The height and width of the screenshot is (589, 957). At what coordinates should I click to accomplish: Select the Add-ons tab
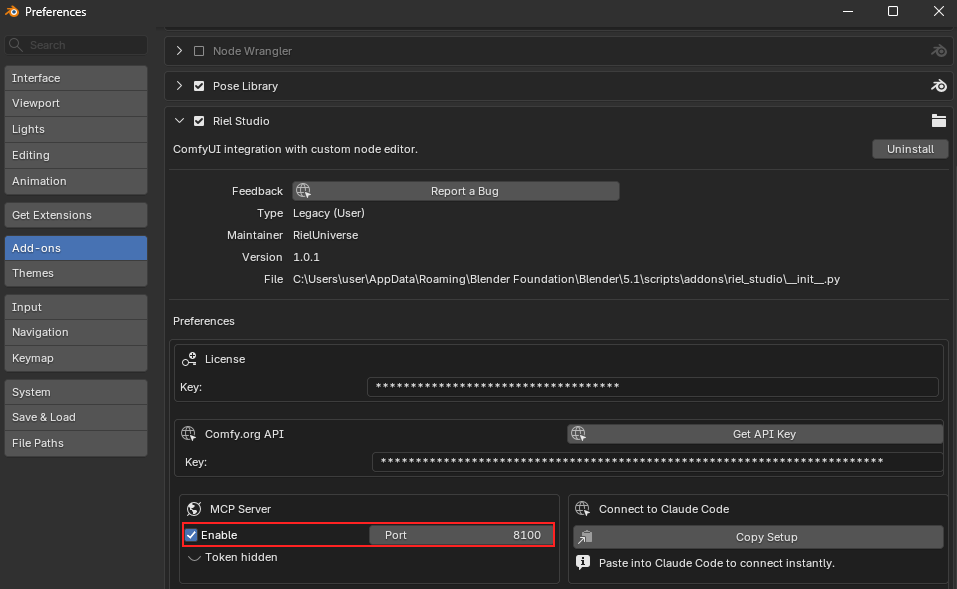76,248
